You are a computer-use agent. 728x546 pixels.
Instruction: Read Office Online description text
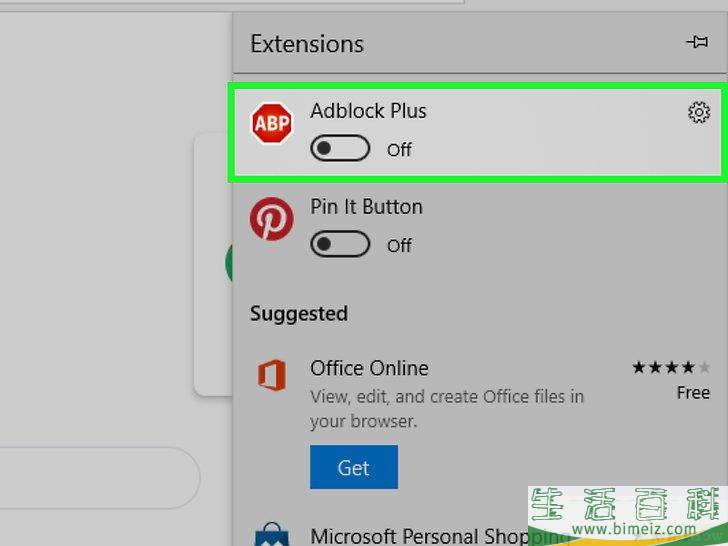[x=447, y=409]
